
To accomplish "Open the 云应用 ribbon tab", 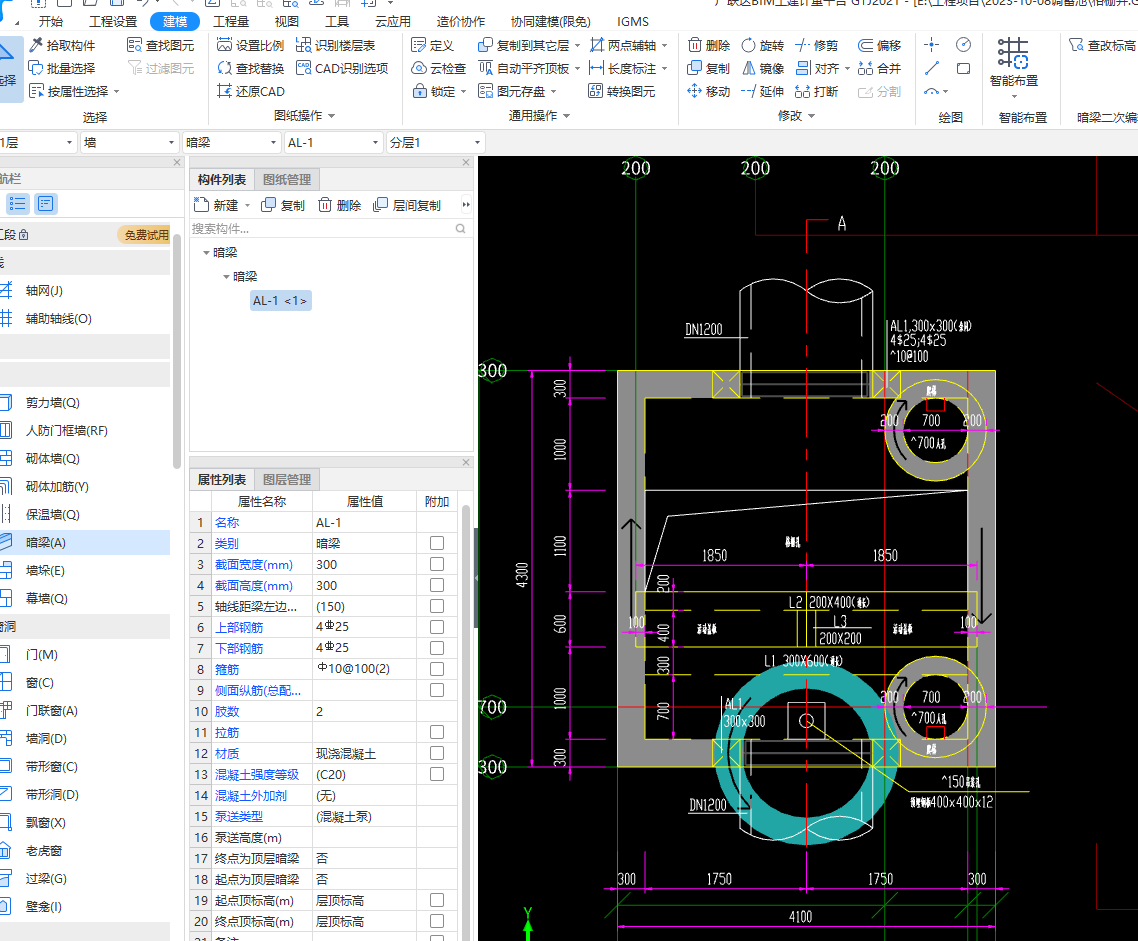I will tap(393, 21).
